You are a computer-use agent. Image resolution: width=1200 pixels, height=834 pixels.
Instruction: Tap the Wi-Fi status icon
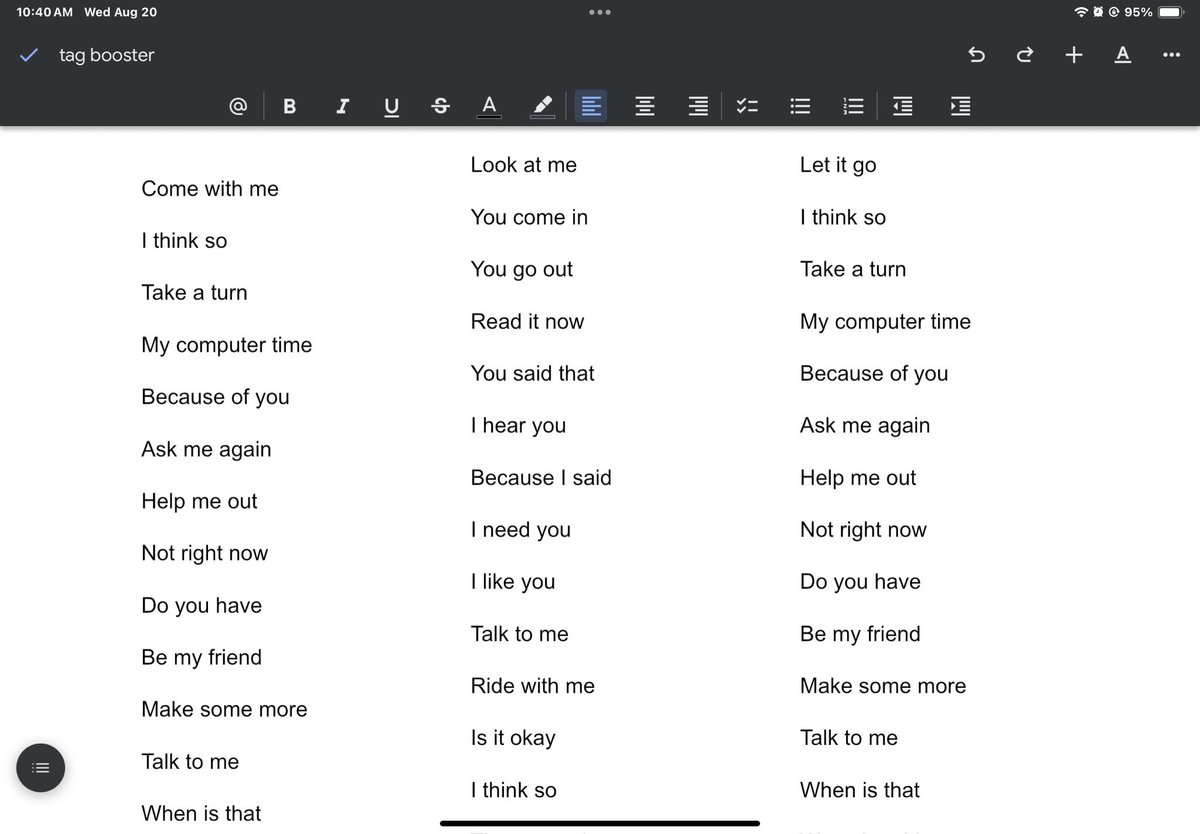click(x=1081, y=12)
